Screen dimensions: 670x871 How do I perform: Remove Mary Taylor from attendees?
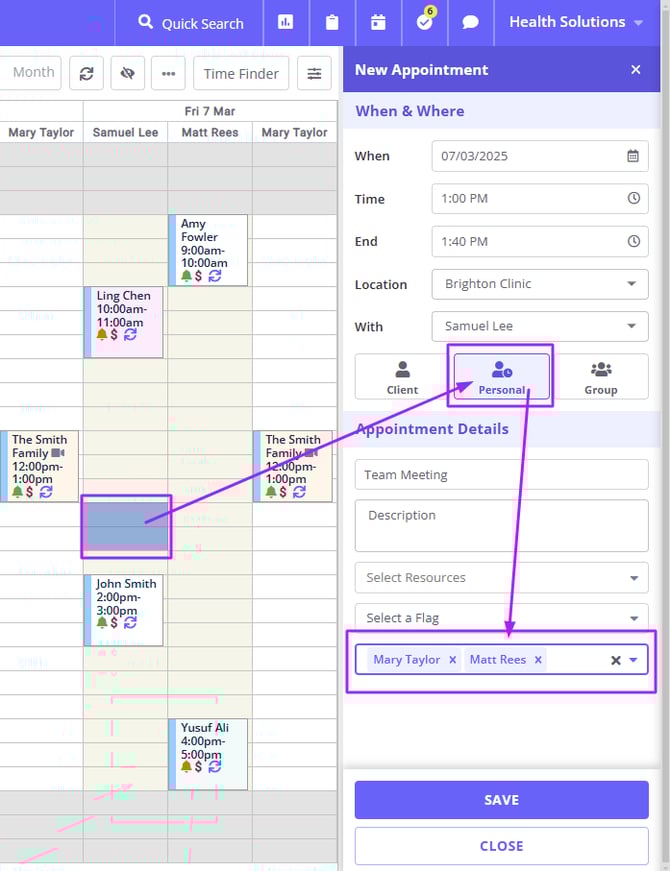pyautogui.click(x=452, y=660)
